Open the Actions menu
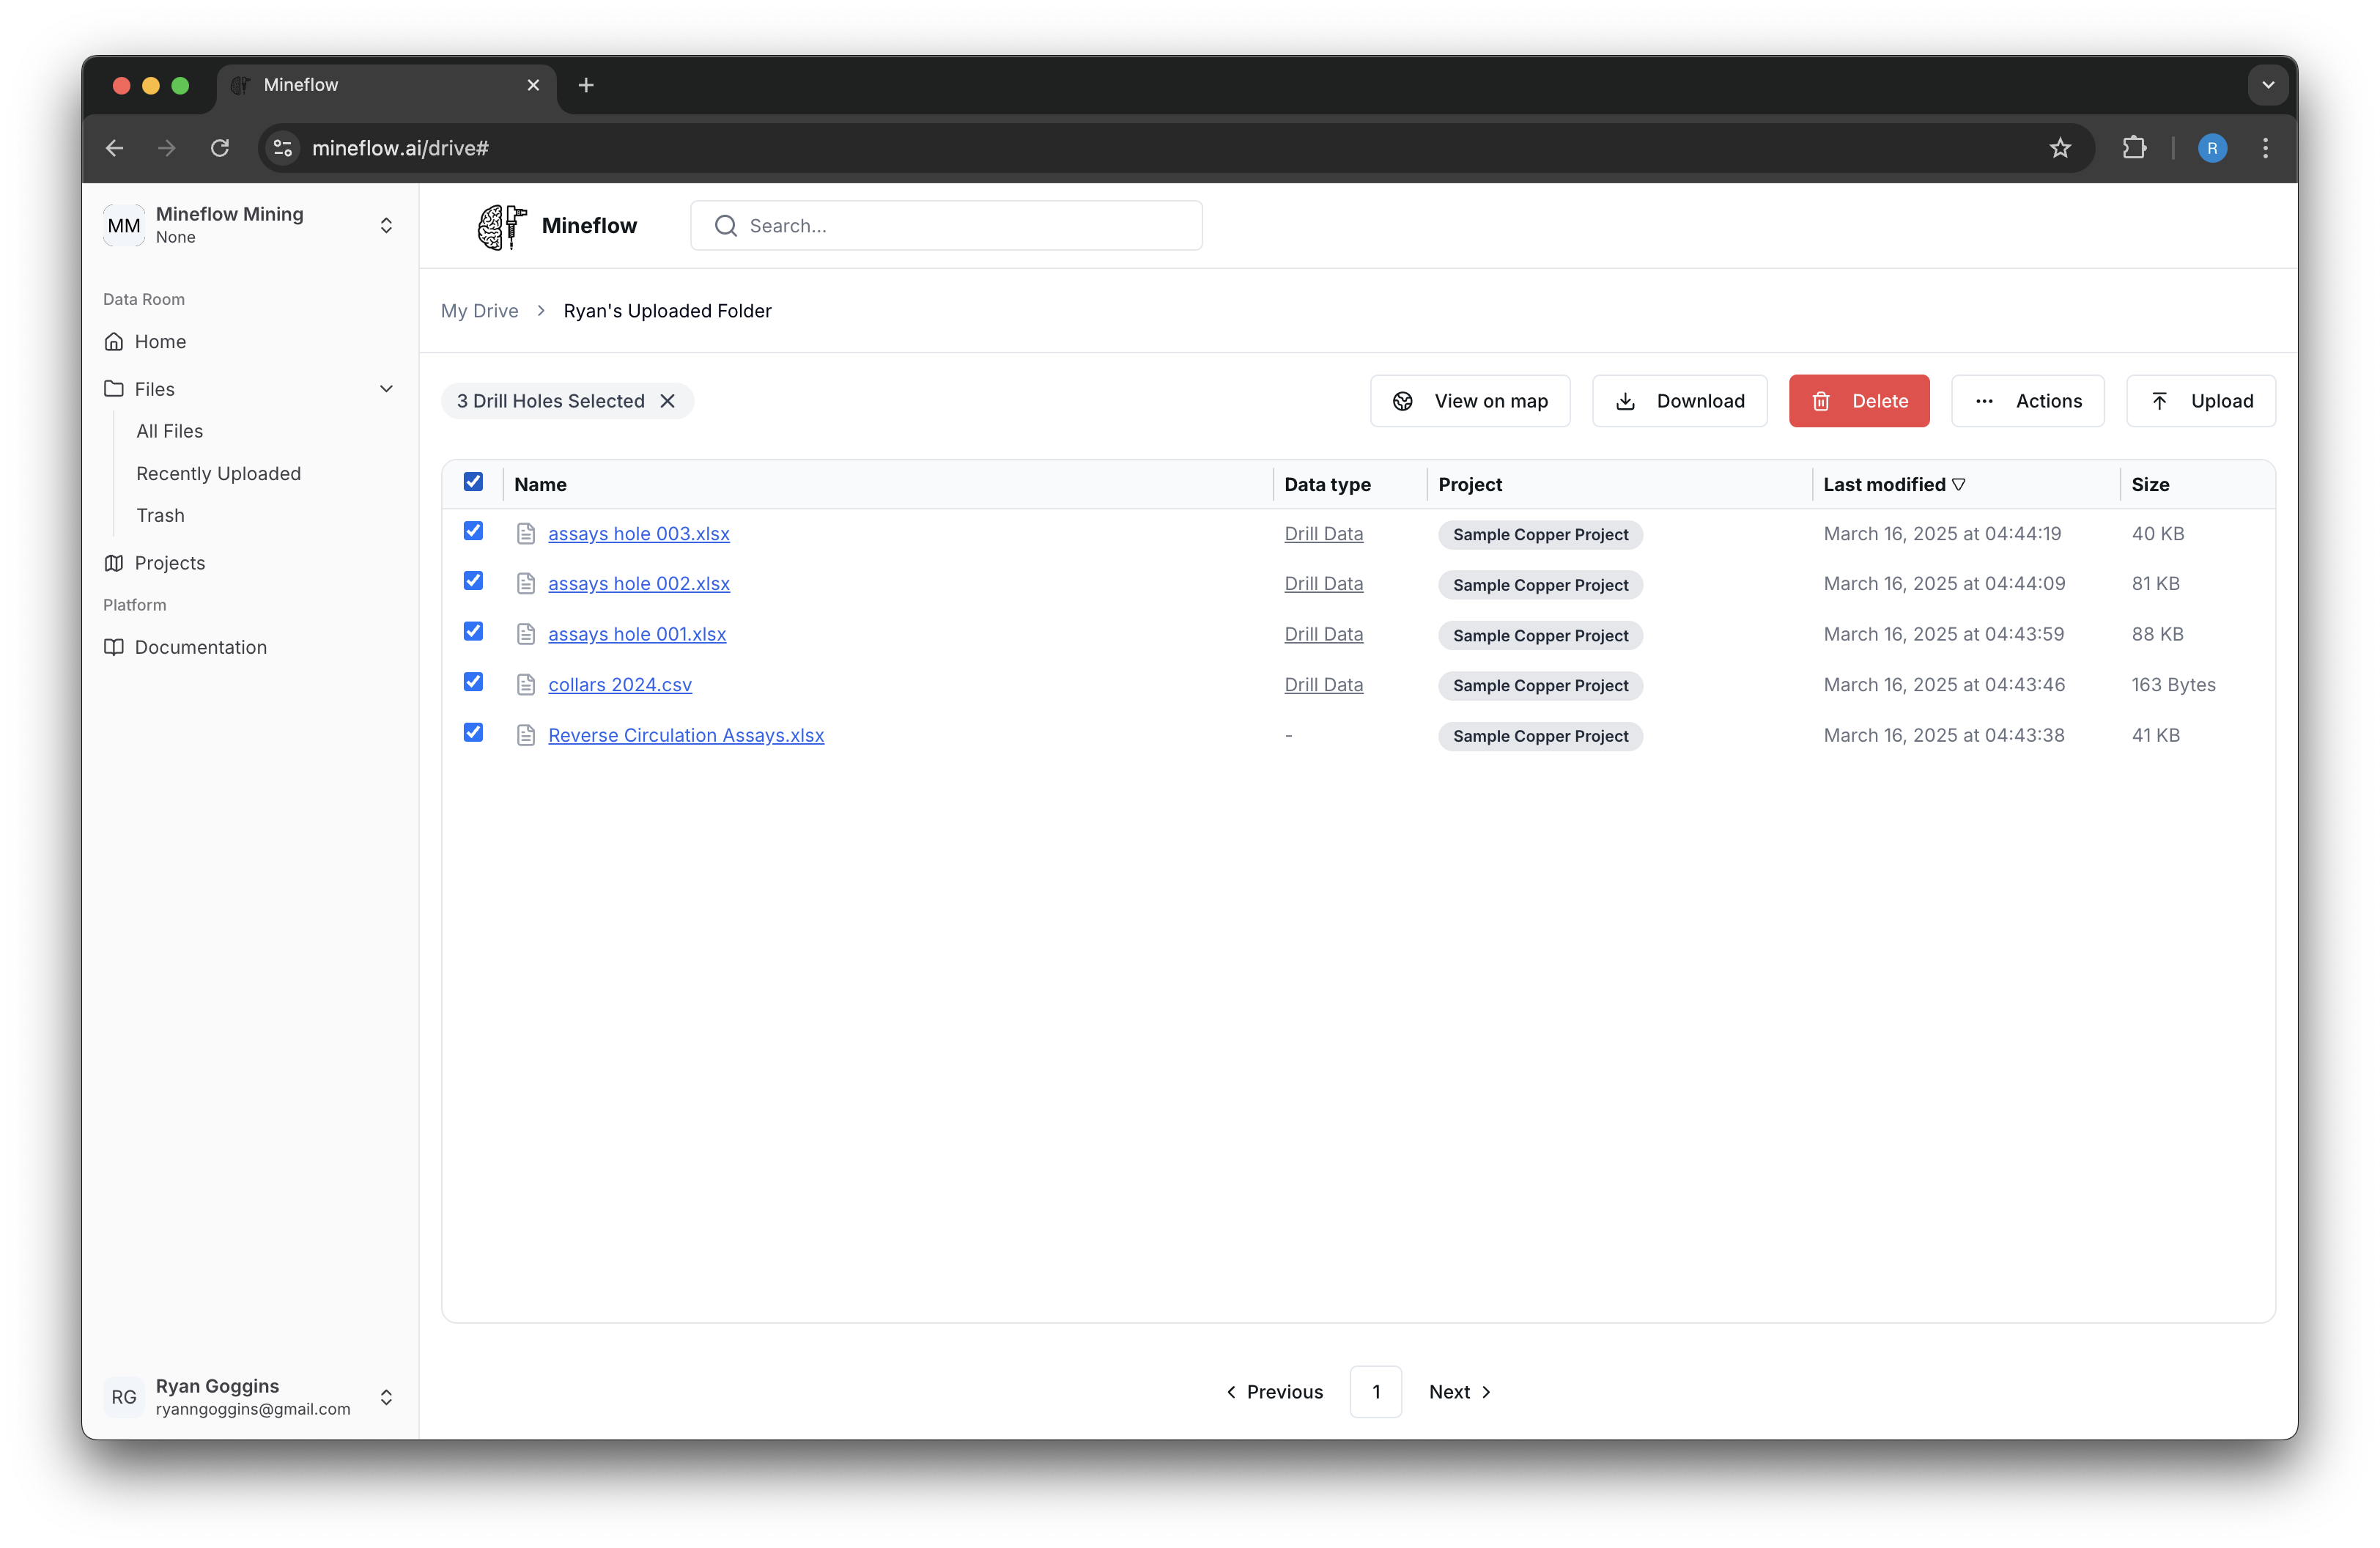The image size is (2380, 1548). coord(2028,401)
